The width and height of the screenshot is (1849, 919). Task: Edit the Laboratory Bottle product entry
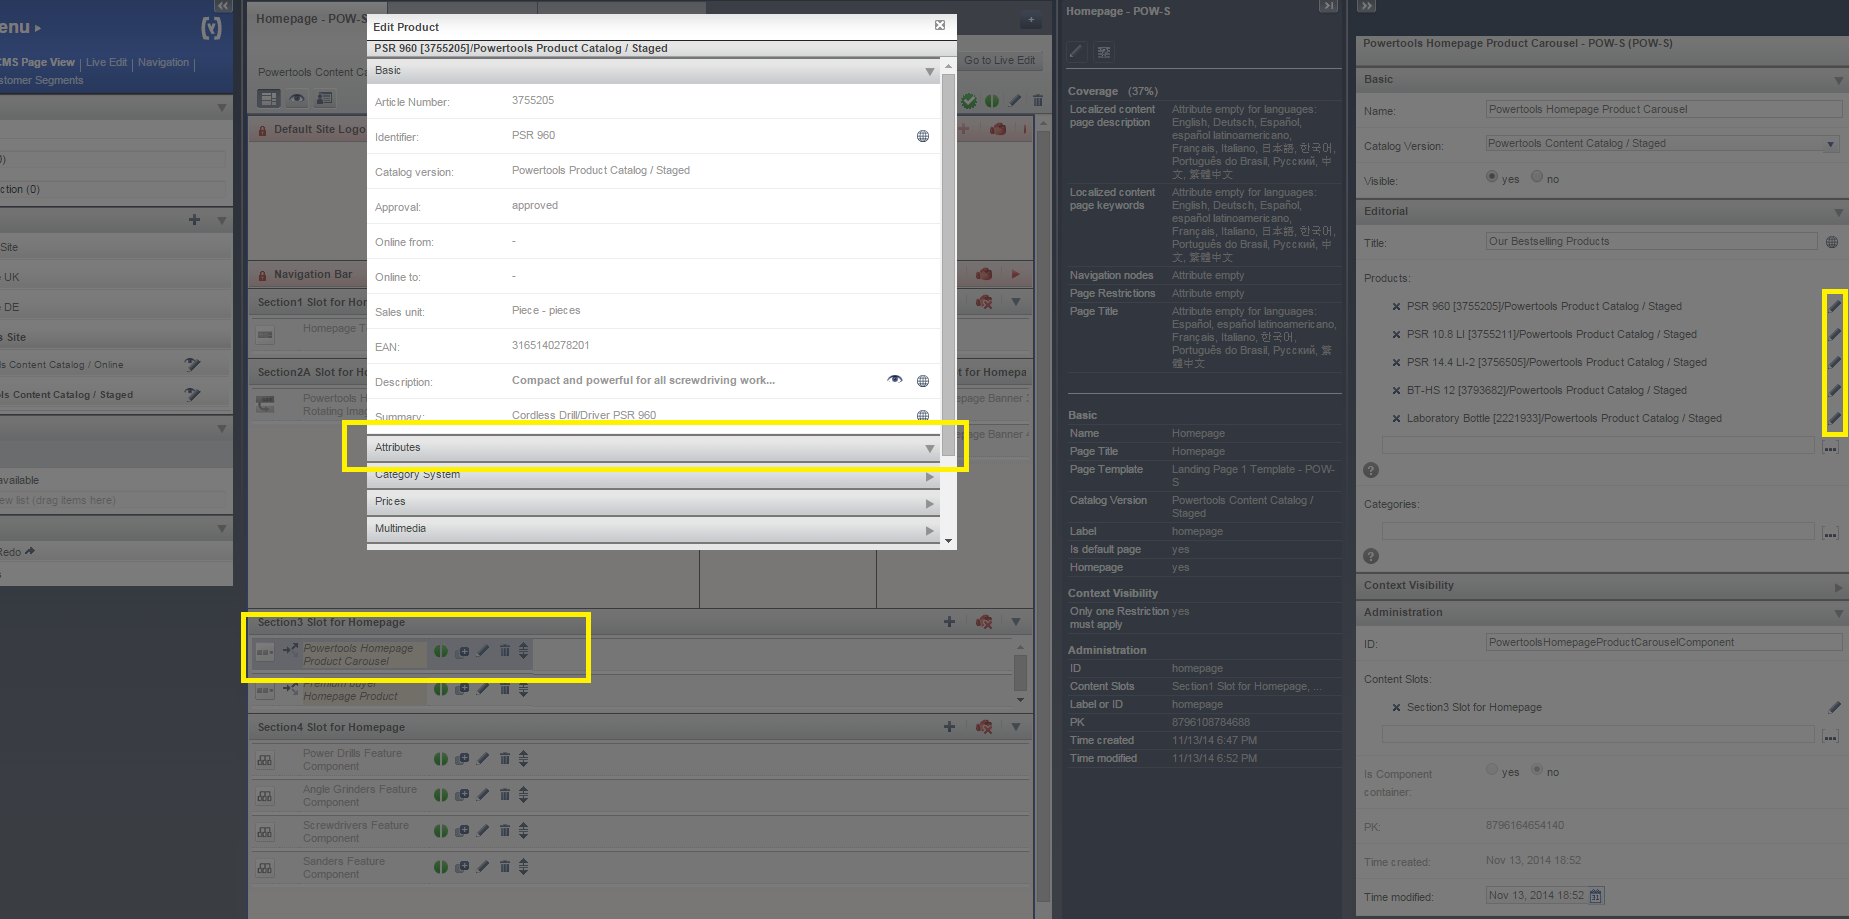click(x=1835, y=419)
